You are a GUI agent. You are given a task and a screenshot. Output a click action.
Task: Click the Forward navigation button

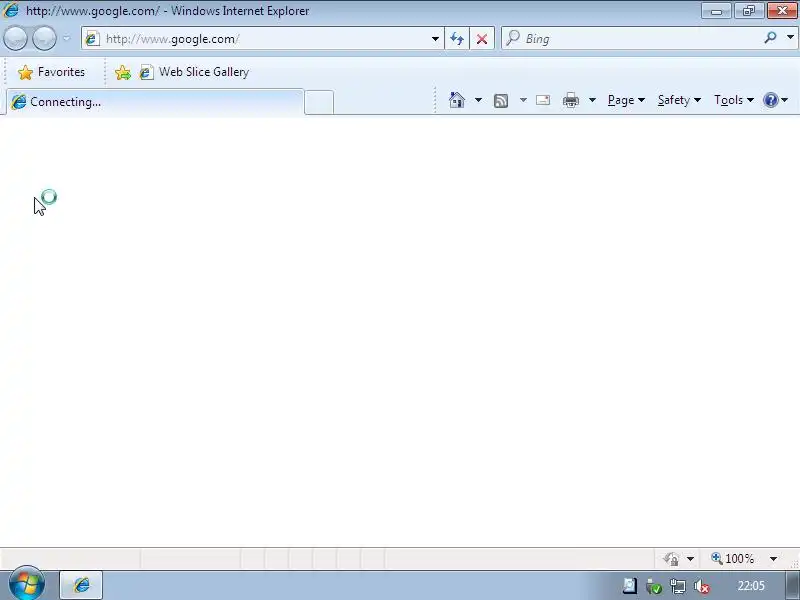(44, 39)
